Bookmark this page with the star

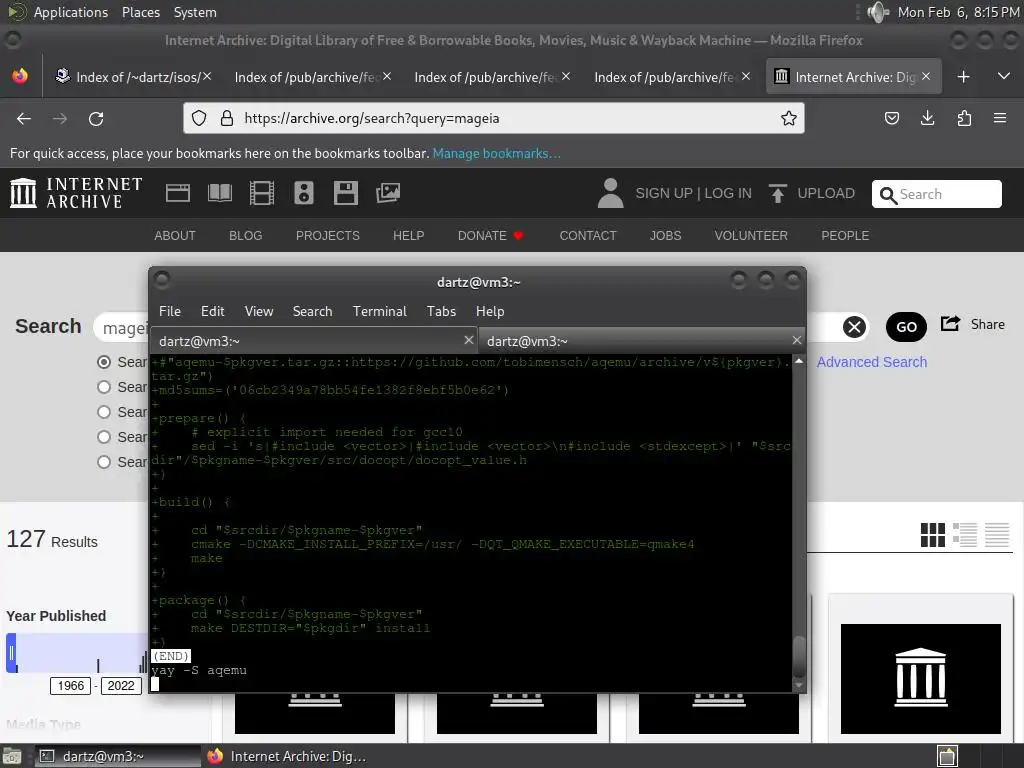(788, 118)
